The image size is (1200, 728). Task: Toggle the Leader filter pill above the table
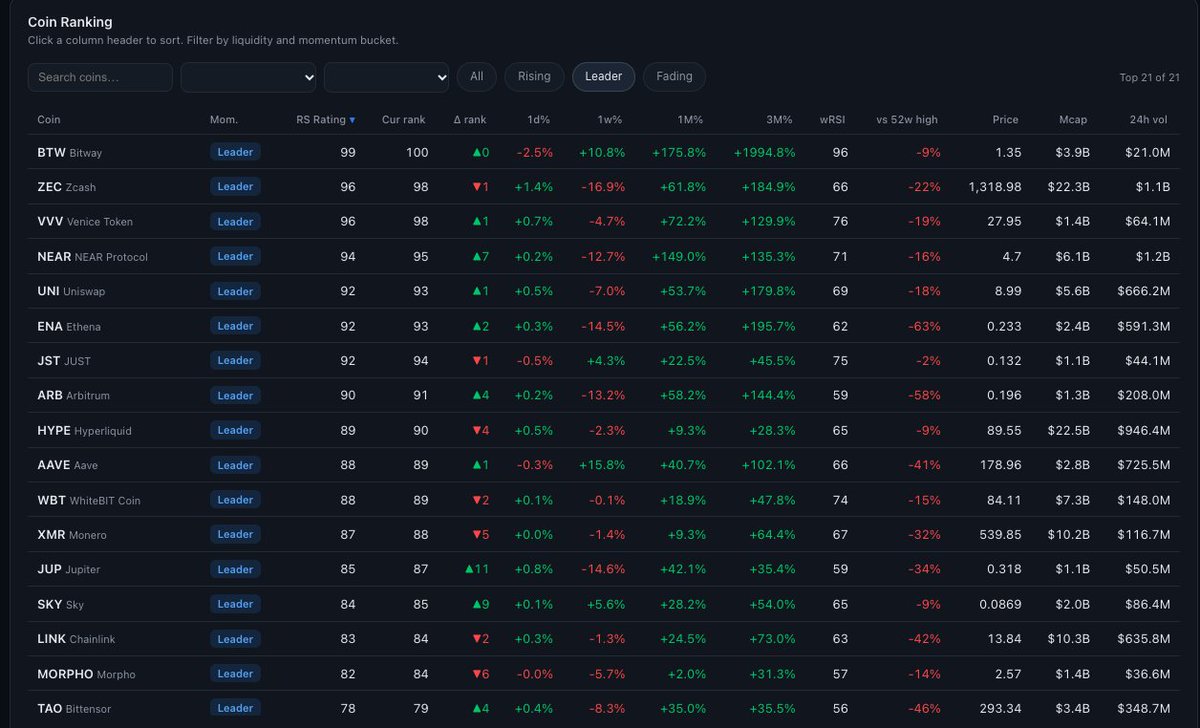pyautogui.click(x=603, y=77)
